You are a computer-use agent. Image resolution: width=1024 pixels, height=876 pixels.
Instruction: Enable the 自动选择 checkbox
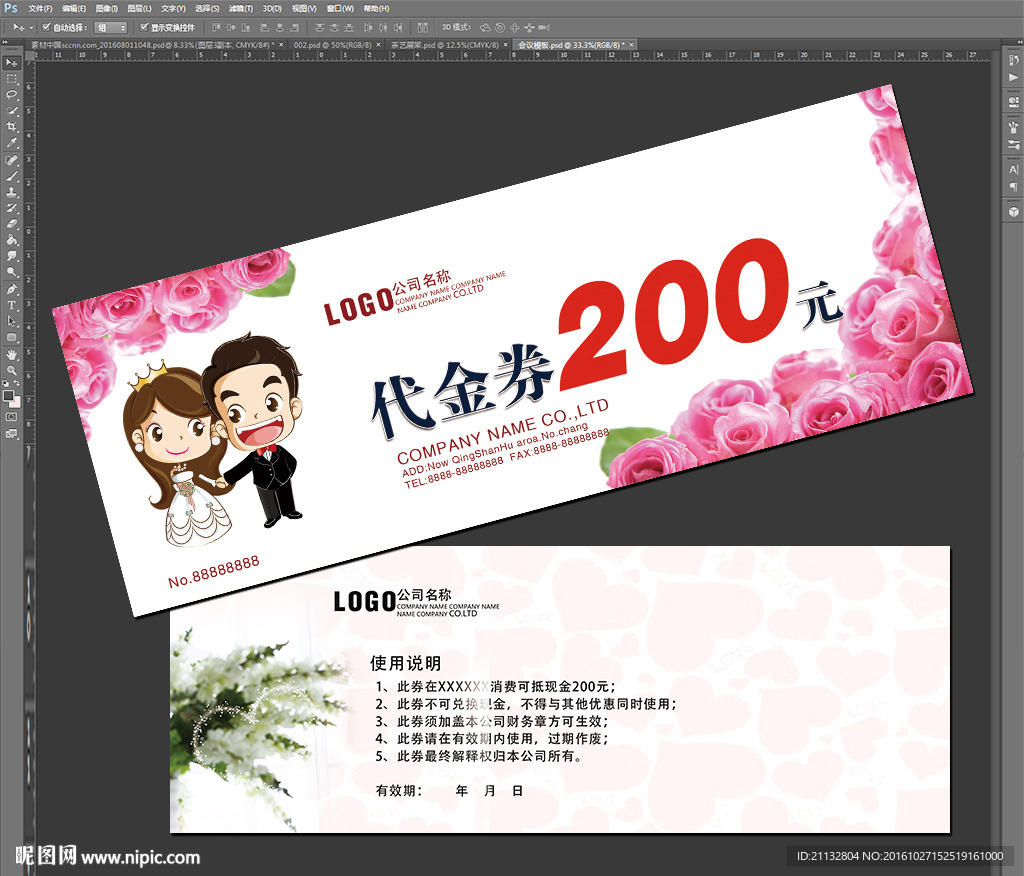[45, 27]
